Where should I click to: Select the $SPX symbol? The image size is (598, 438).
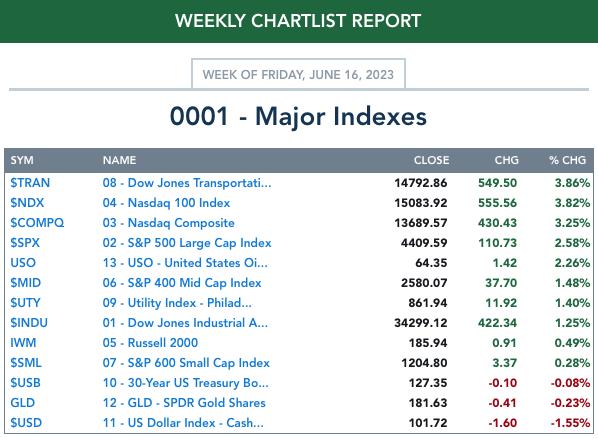click(25, 243)
